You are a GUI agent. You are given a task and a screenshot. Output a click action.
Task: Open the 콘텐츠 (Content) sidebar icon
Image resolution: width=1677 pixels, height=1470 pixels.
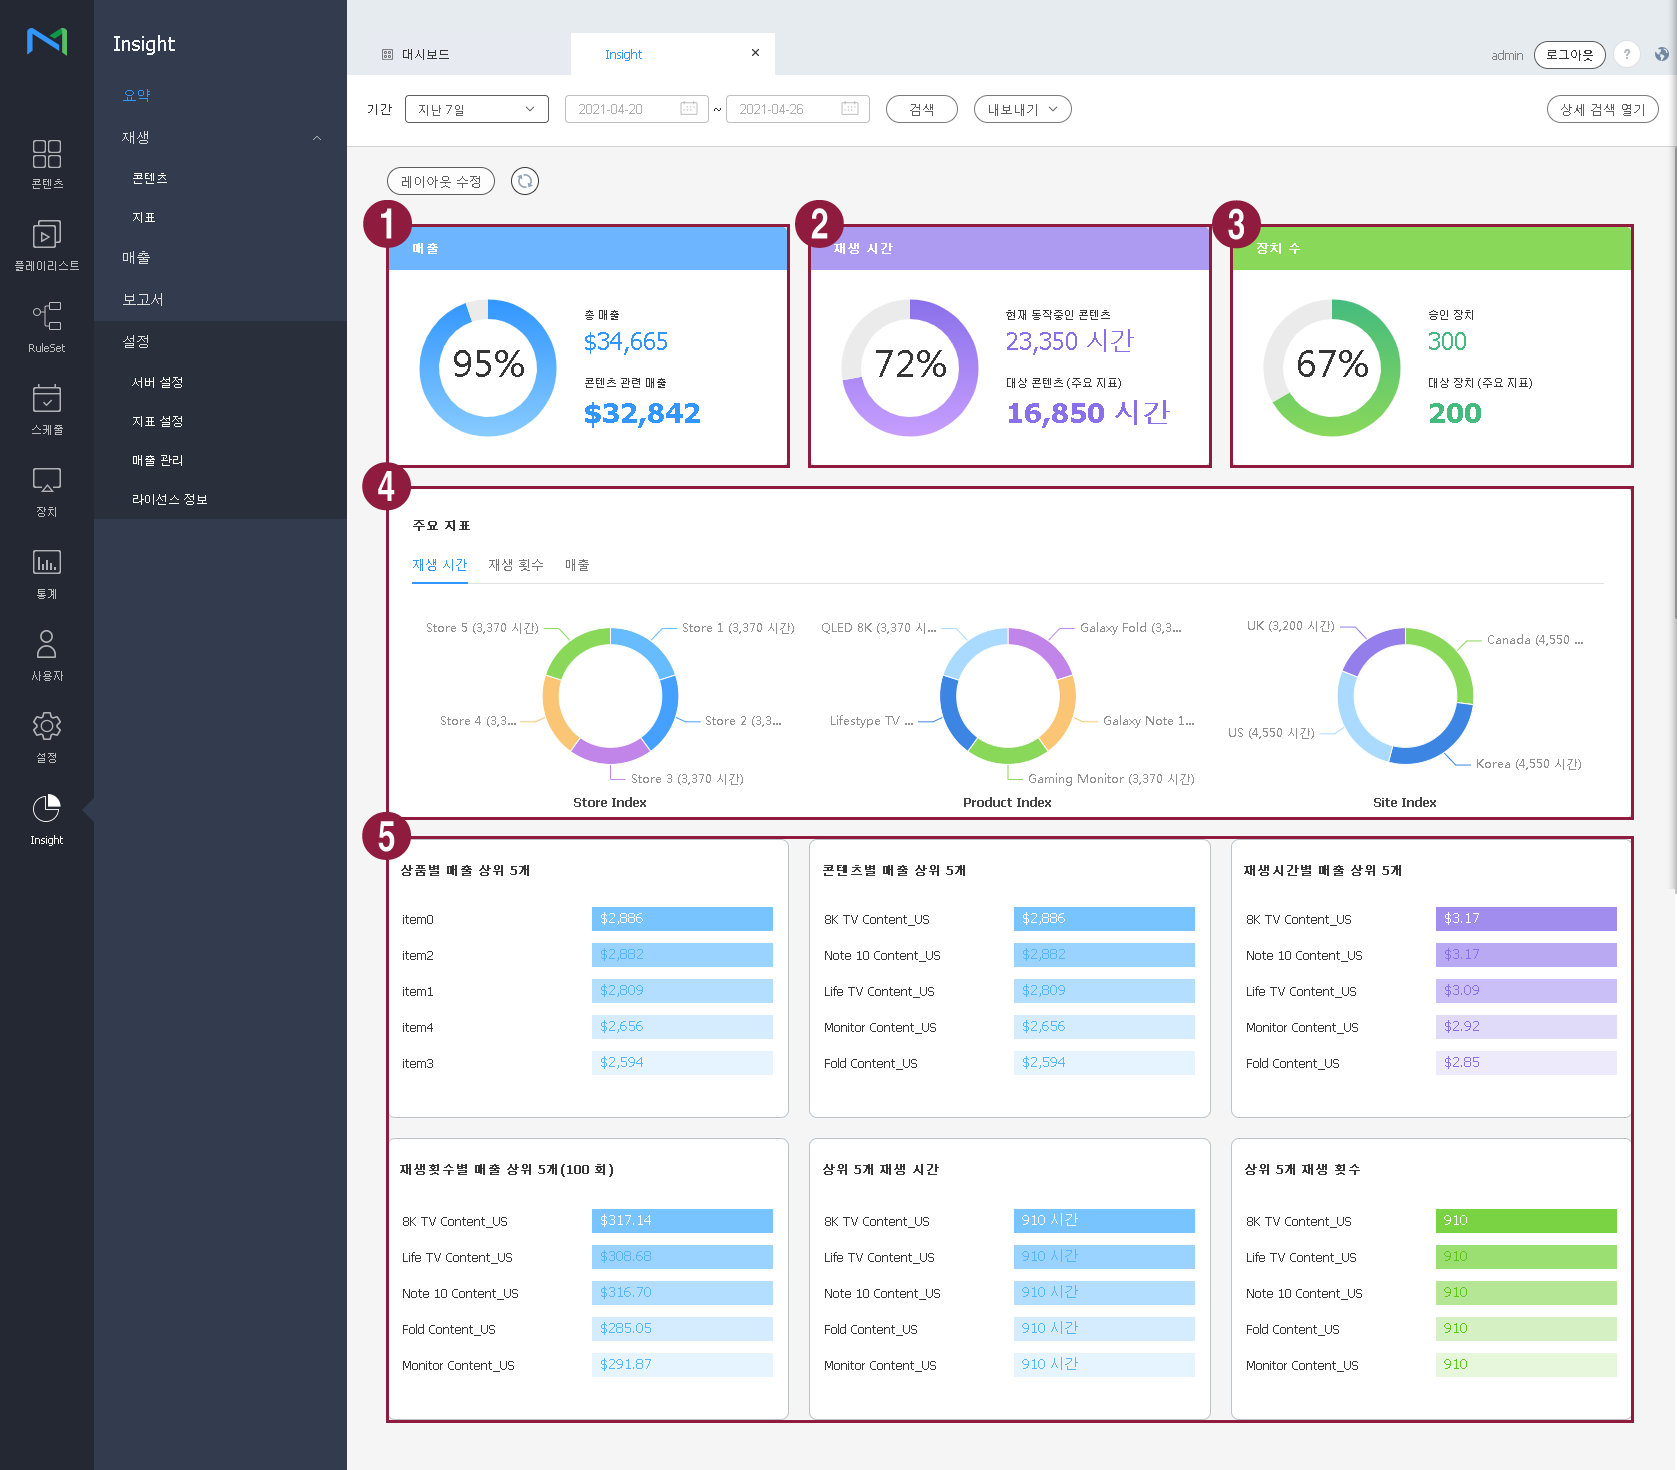pyautogui.click(x=46, y=163)
